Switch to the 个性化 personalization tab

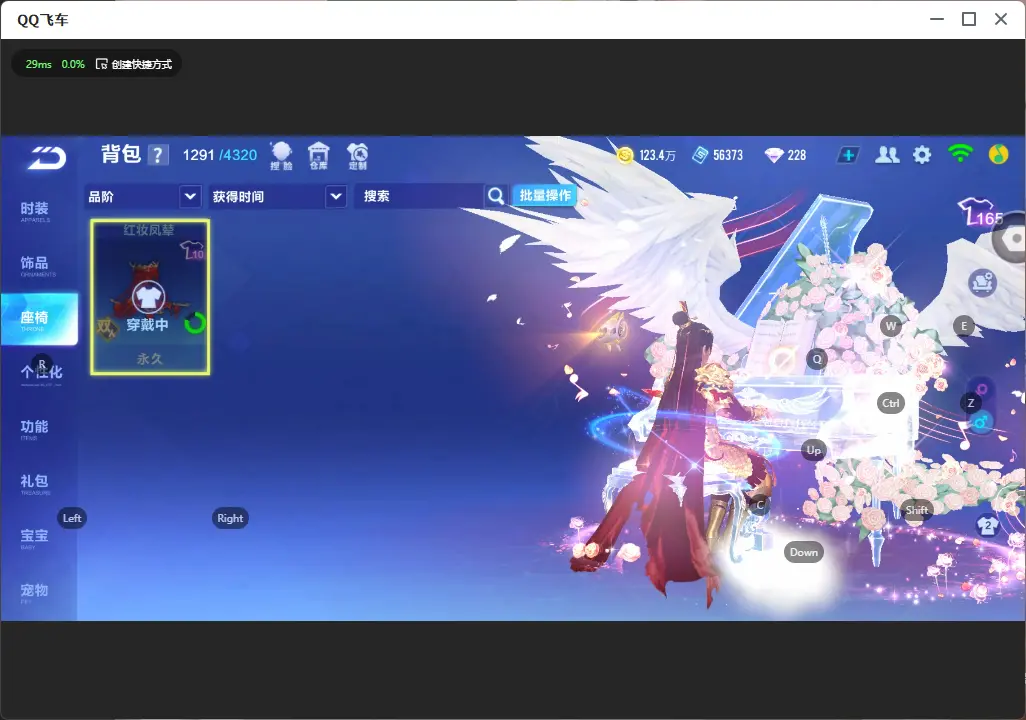pos(41,373)
